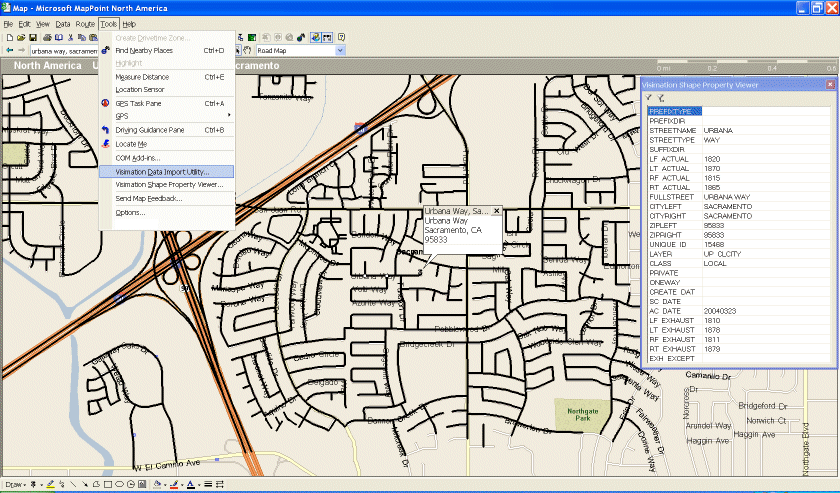Screen dimensions: 840x493
Task: Click the Line Style icon in Draw toolbar
Action: click(208, 484)
